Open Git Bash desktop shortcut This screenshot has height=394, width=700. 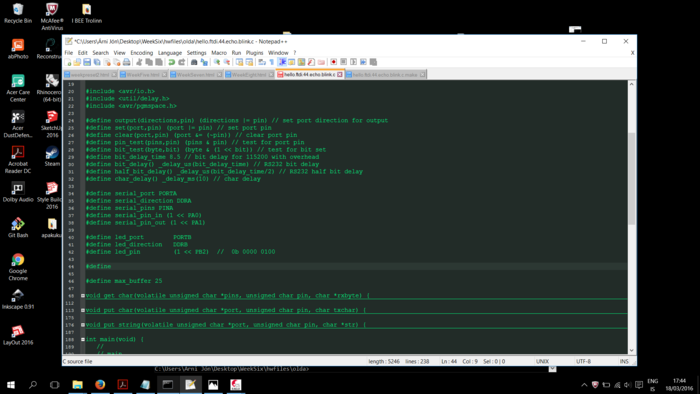coord(18,227)
